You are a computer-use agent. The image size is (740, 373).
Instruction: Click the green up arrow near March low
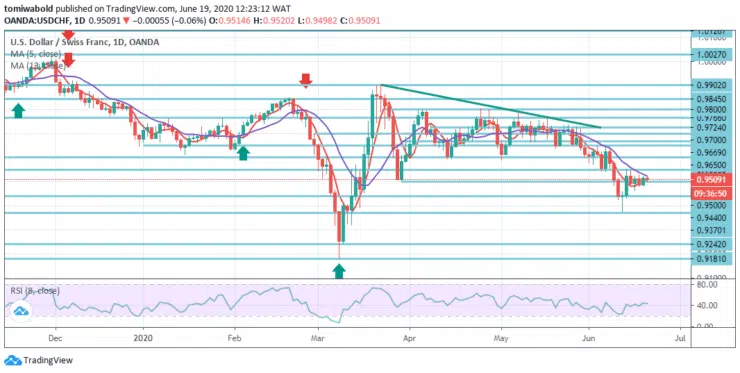(339, 271)
